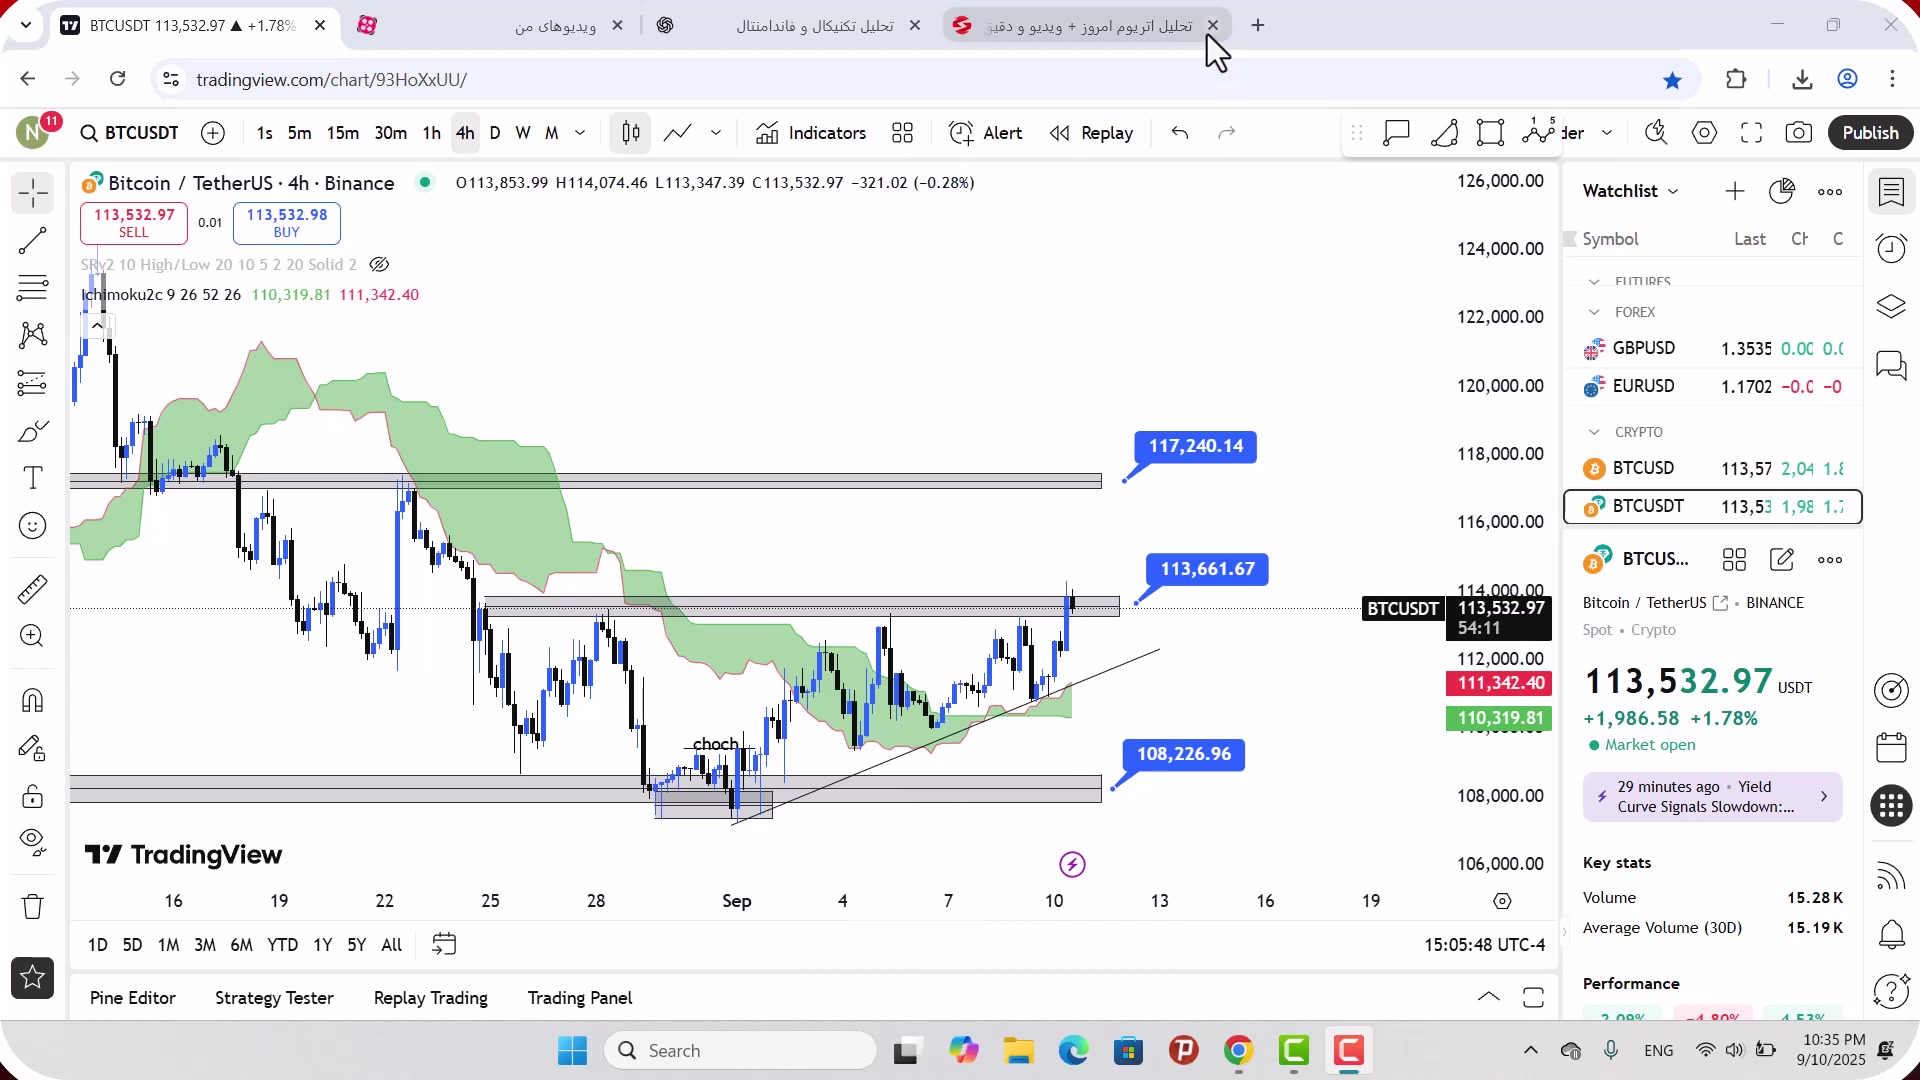The image size is (1920, 1080).
Task: Switch to 1h timeframe
Action: [x=431, y=133]
